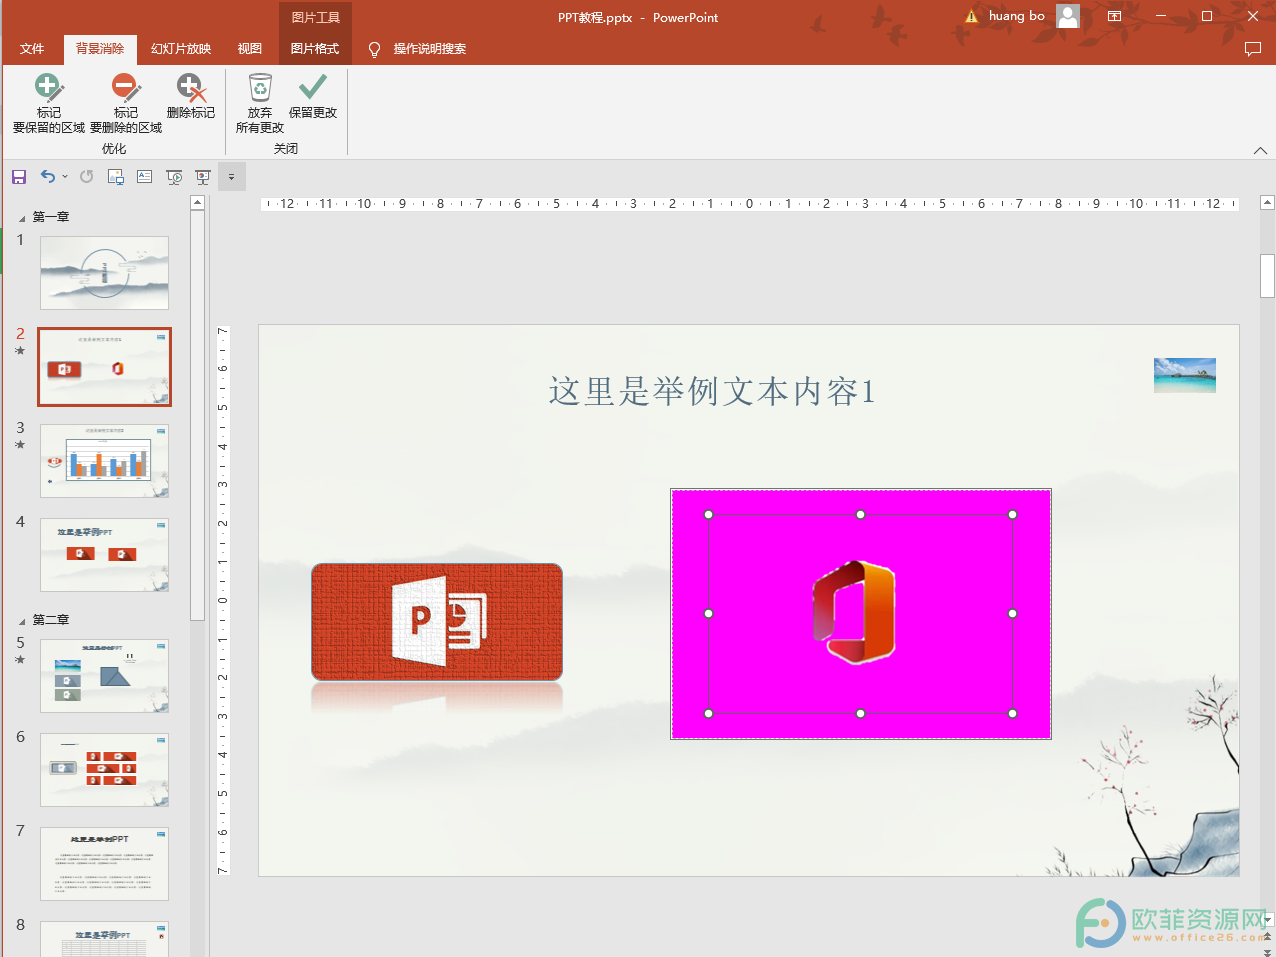1276x957 pixels.
Task: Click the 图片工具 contextual tab header
Action: (316, 17)
